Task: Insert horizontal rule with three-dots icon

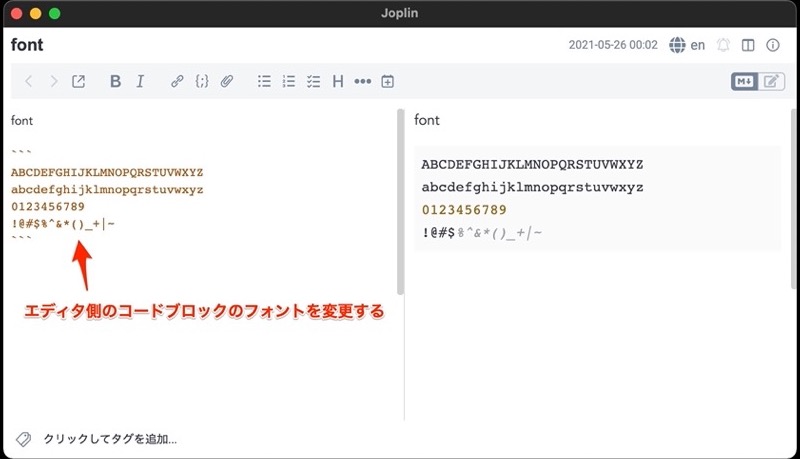Action: 363,81
